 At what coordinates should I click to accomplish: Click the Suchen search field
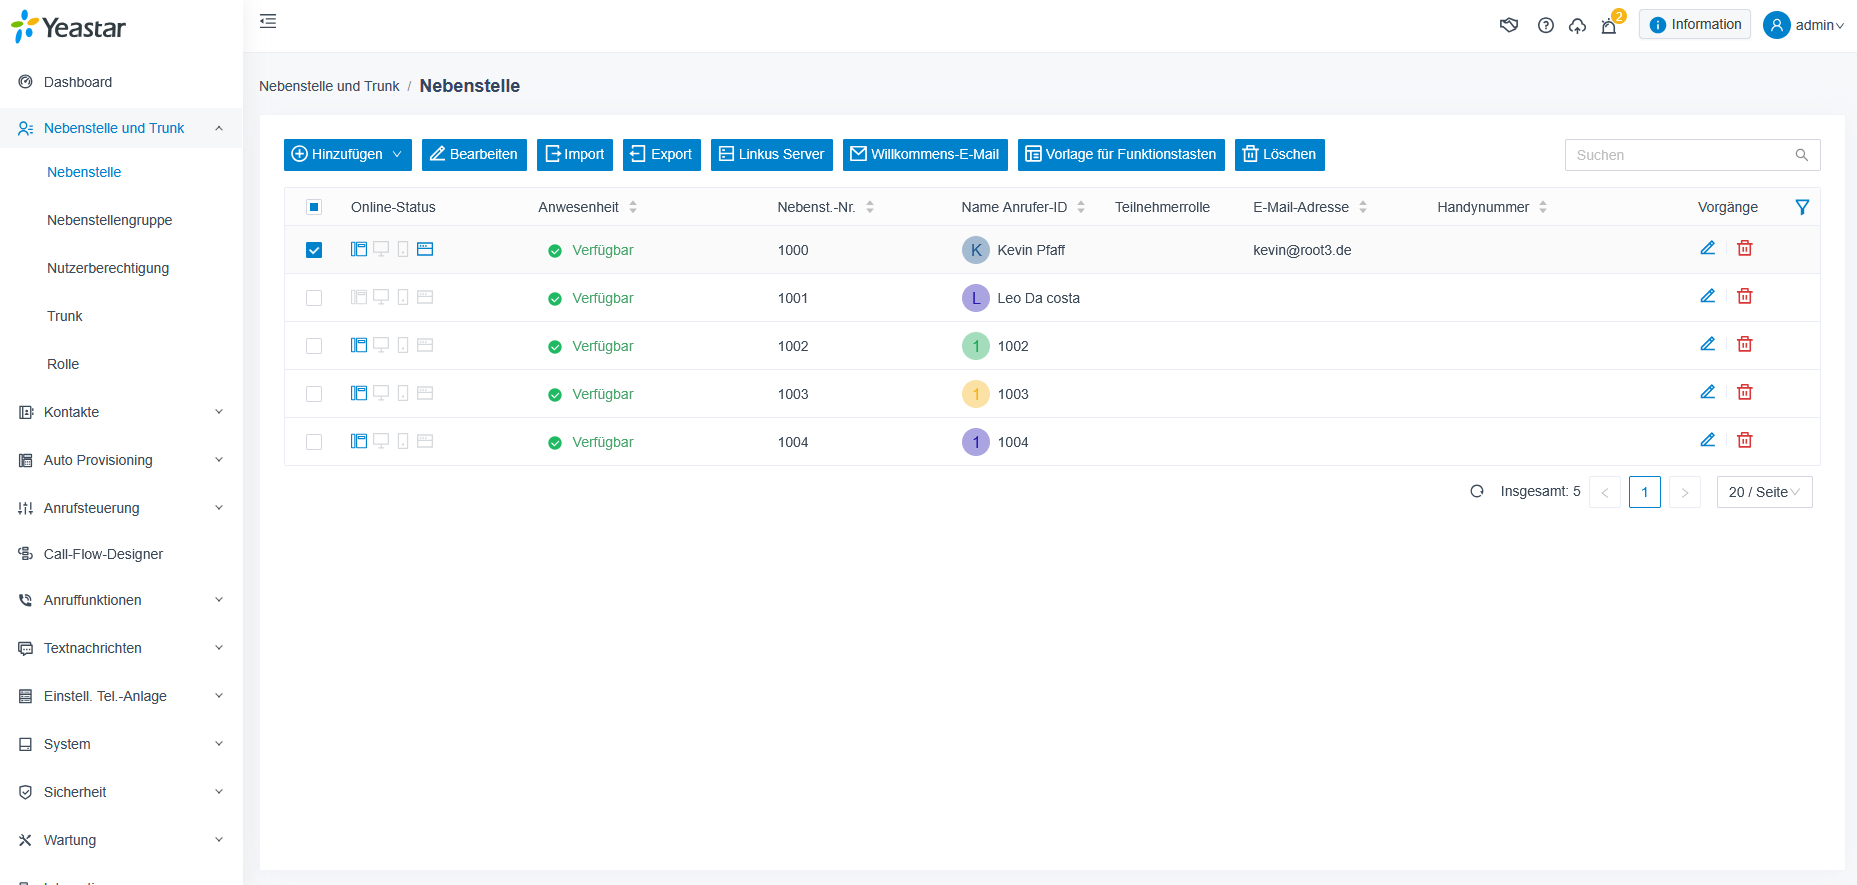click(x=1692, y=155)
